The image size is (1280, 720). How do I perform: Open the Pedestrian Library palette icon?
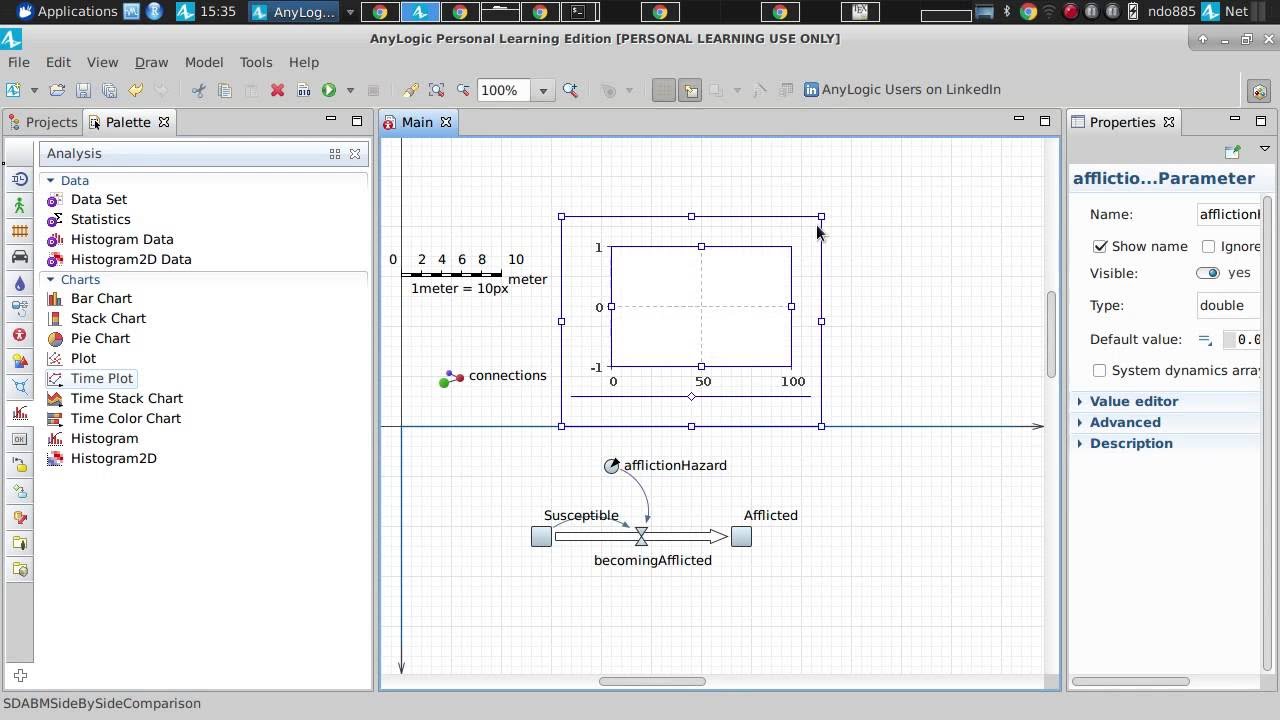tap(19, 205)
